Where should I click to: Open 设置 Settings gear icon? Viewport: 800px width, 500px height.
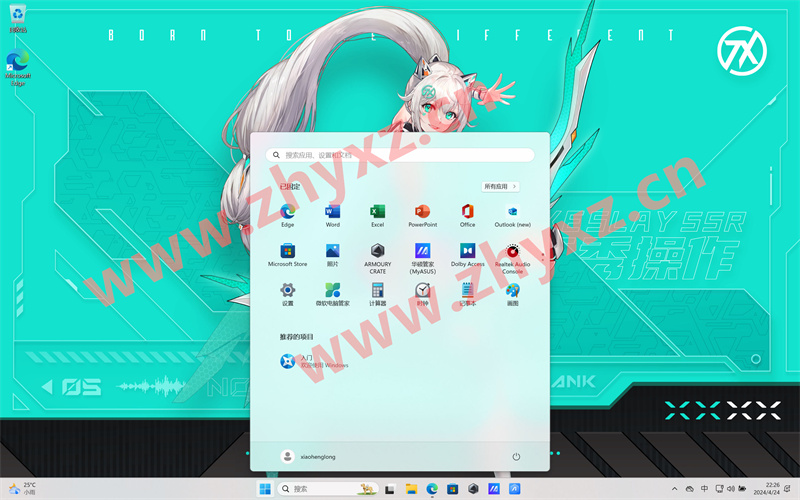(x=287, y=294)
